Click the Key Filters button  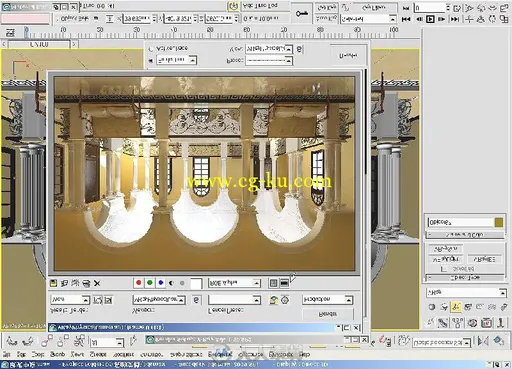click(375, 7)
